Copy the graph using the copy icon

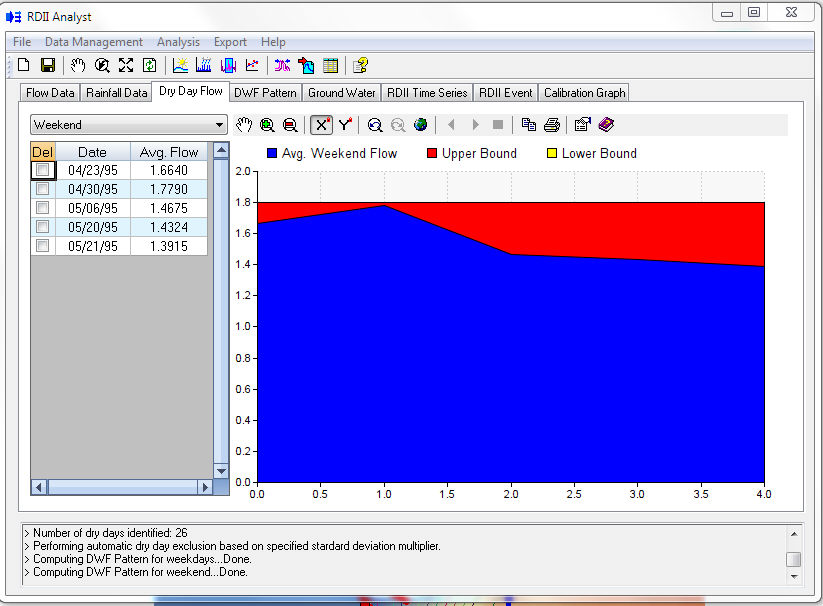[529, 125]
